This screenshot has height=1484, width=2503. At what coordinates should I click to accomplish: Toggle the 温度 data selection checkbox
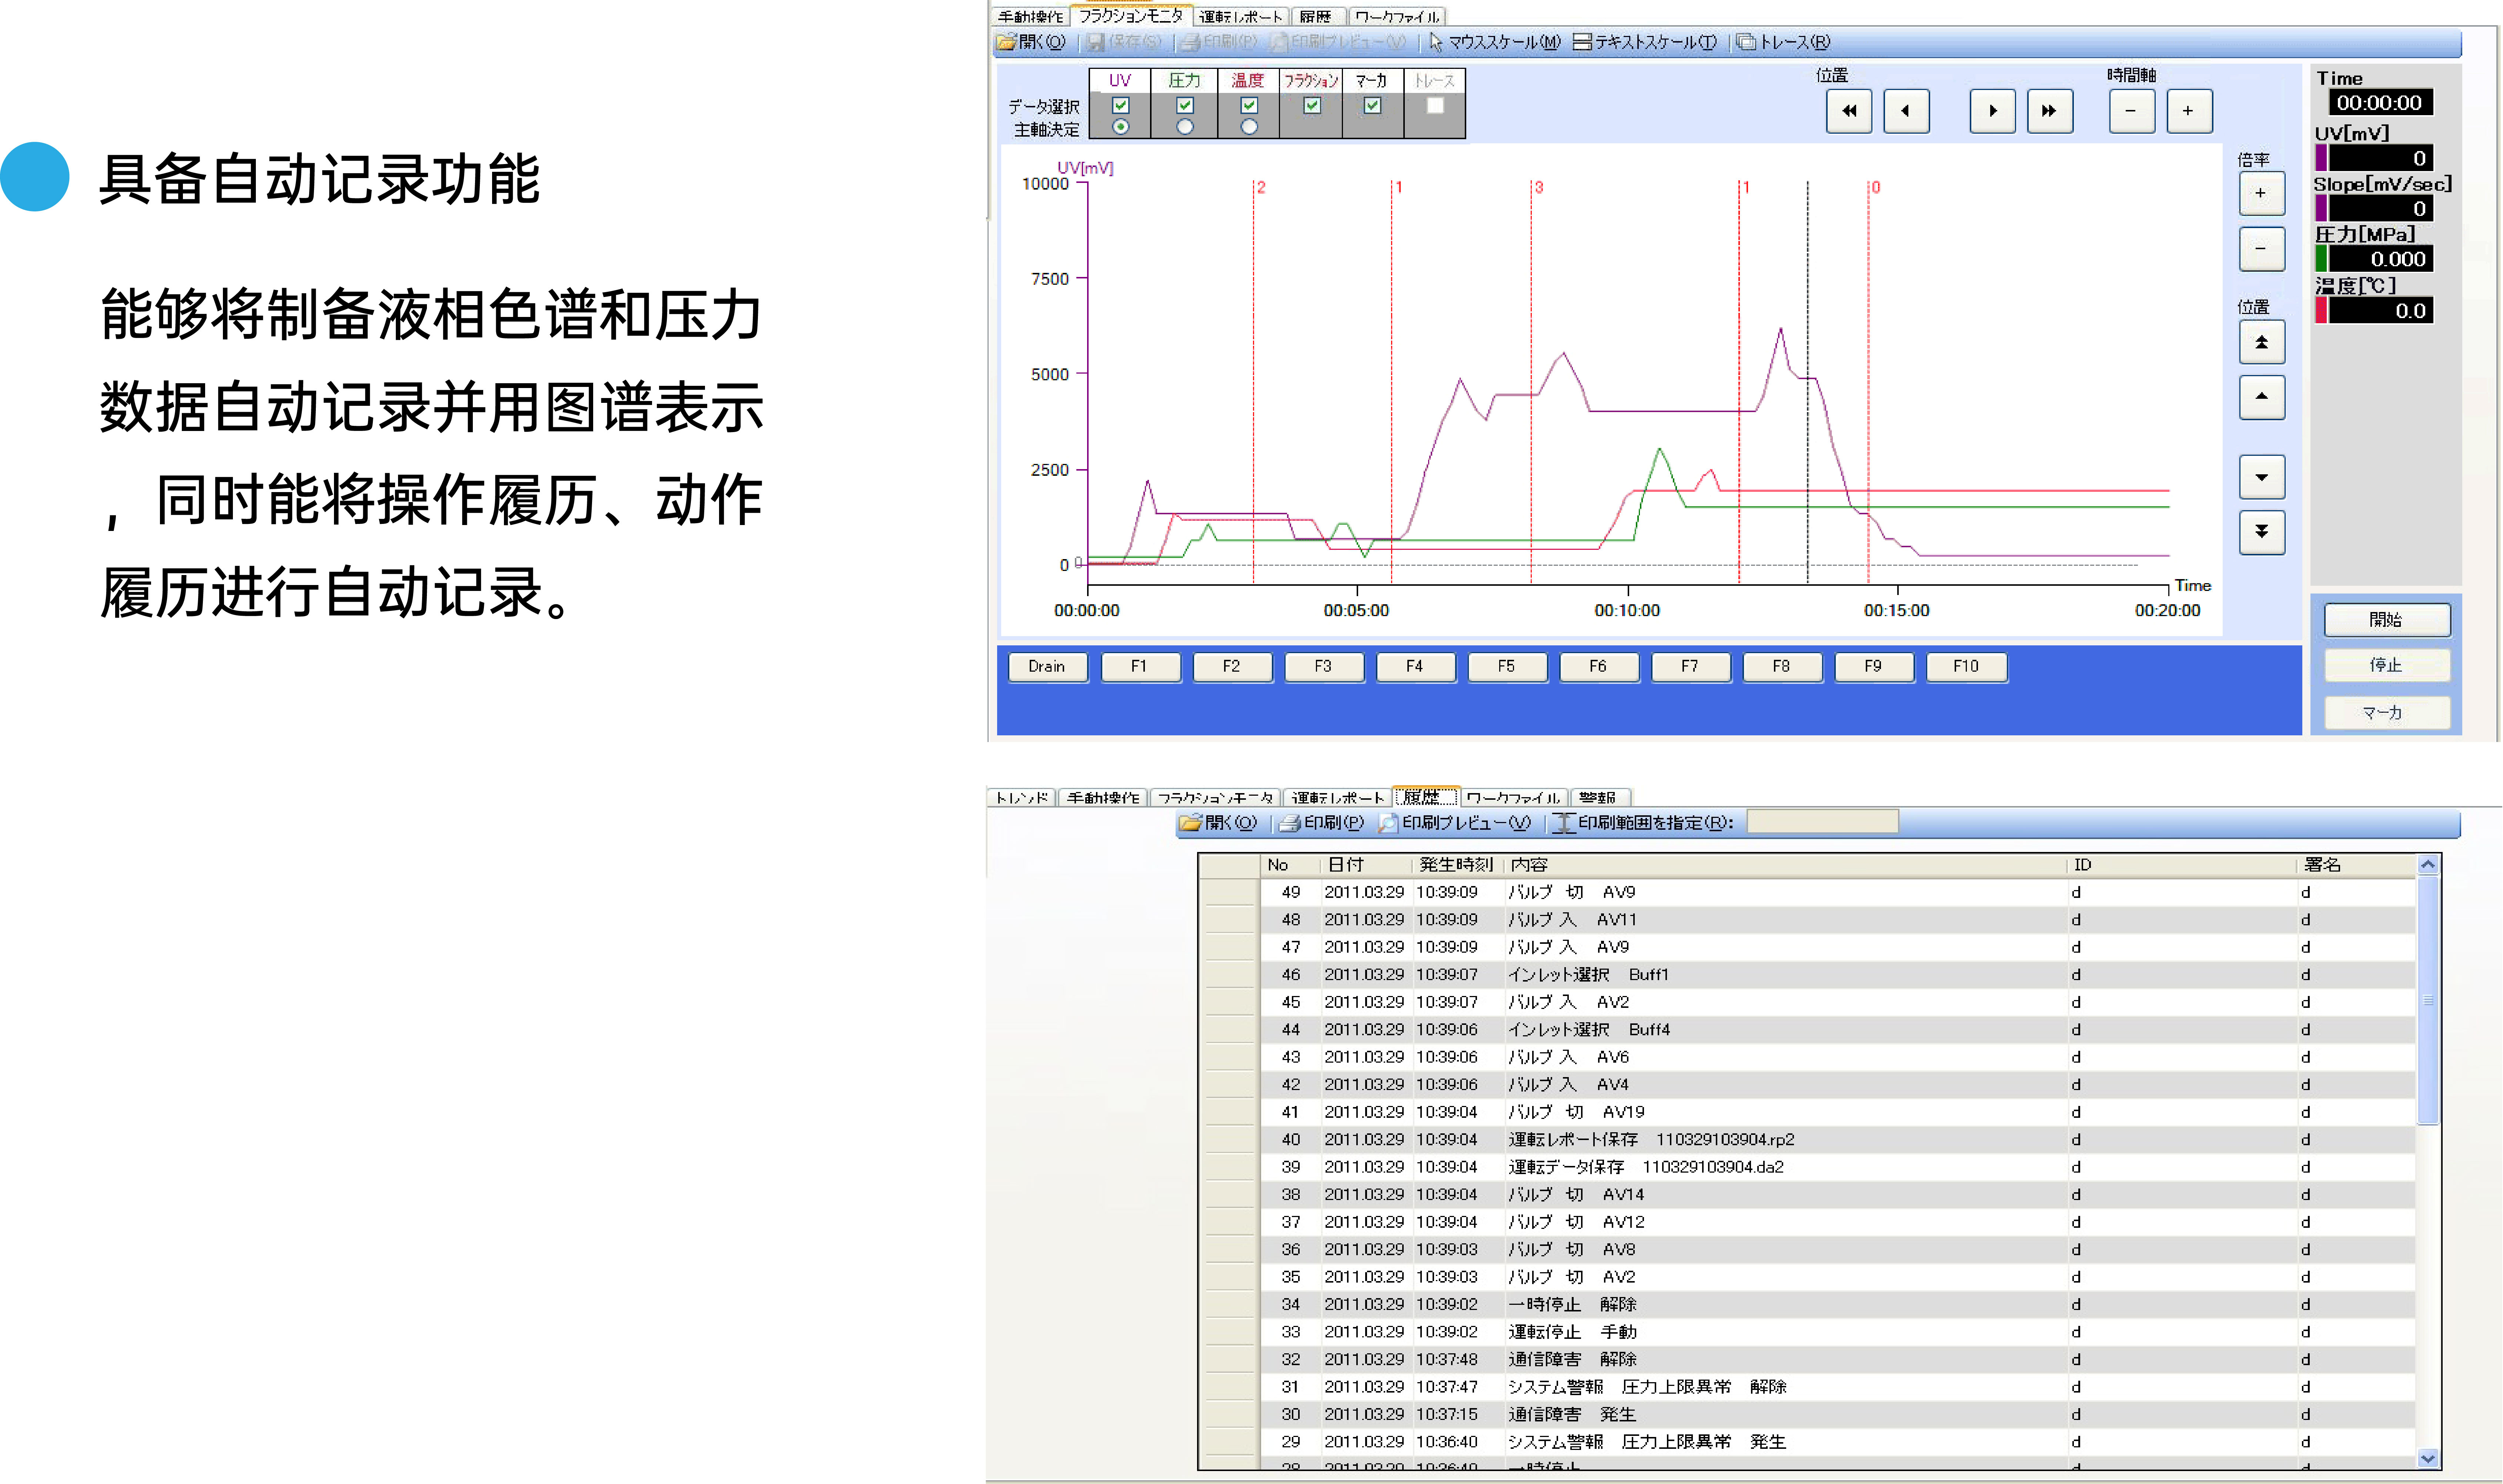(x=1249, y=105)
